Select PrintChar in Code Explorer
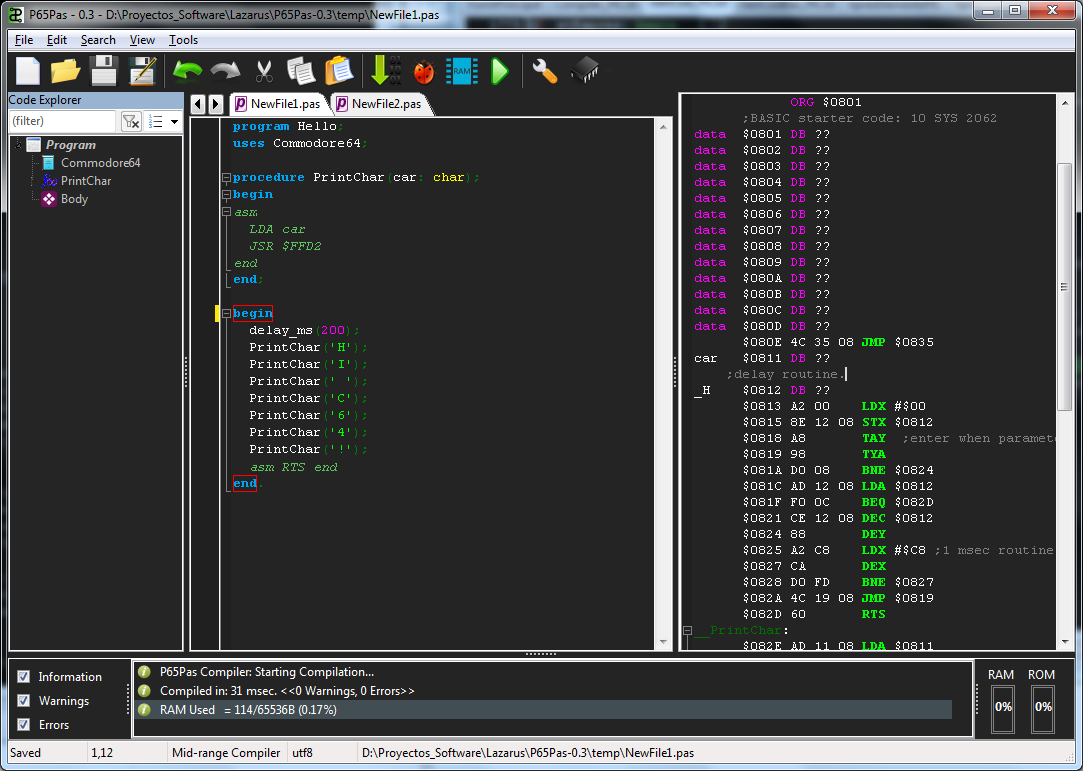This screenshot has width=1083, height=771. point(85,181)
